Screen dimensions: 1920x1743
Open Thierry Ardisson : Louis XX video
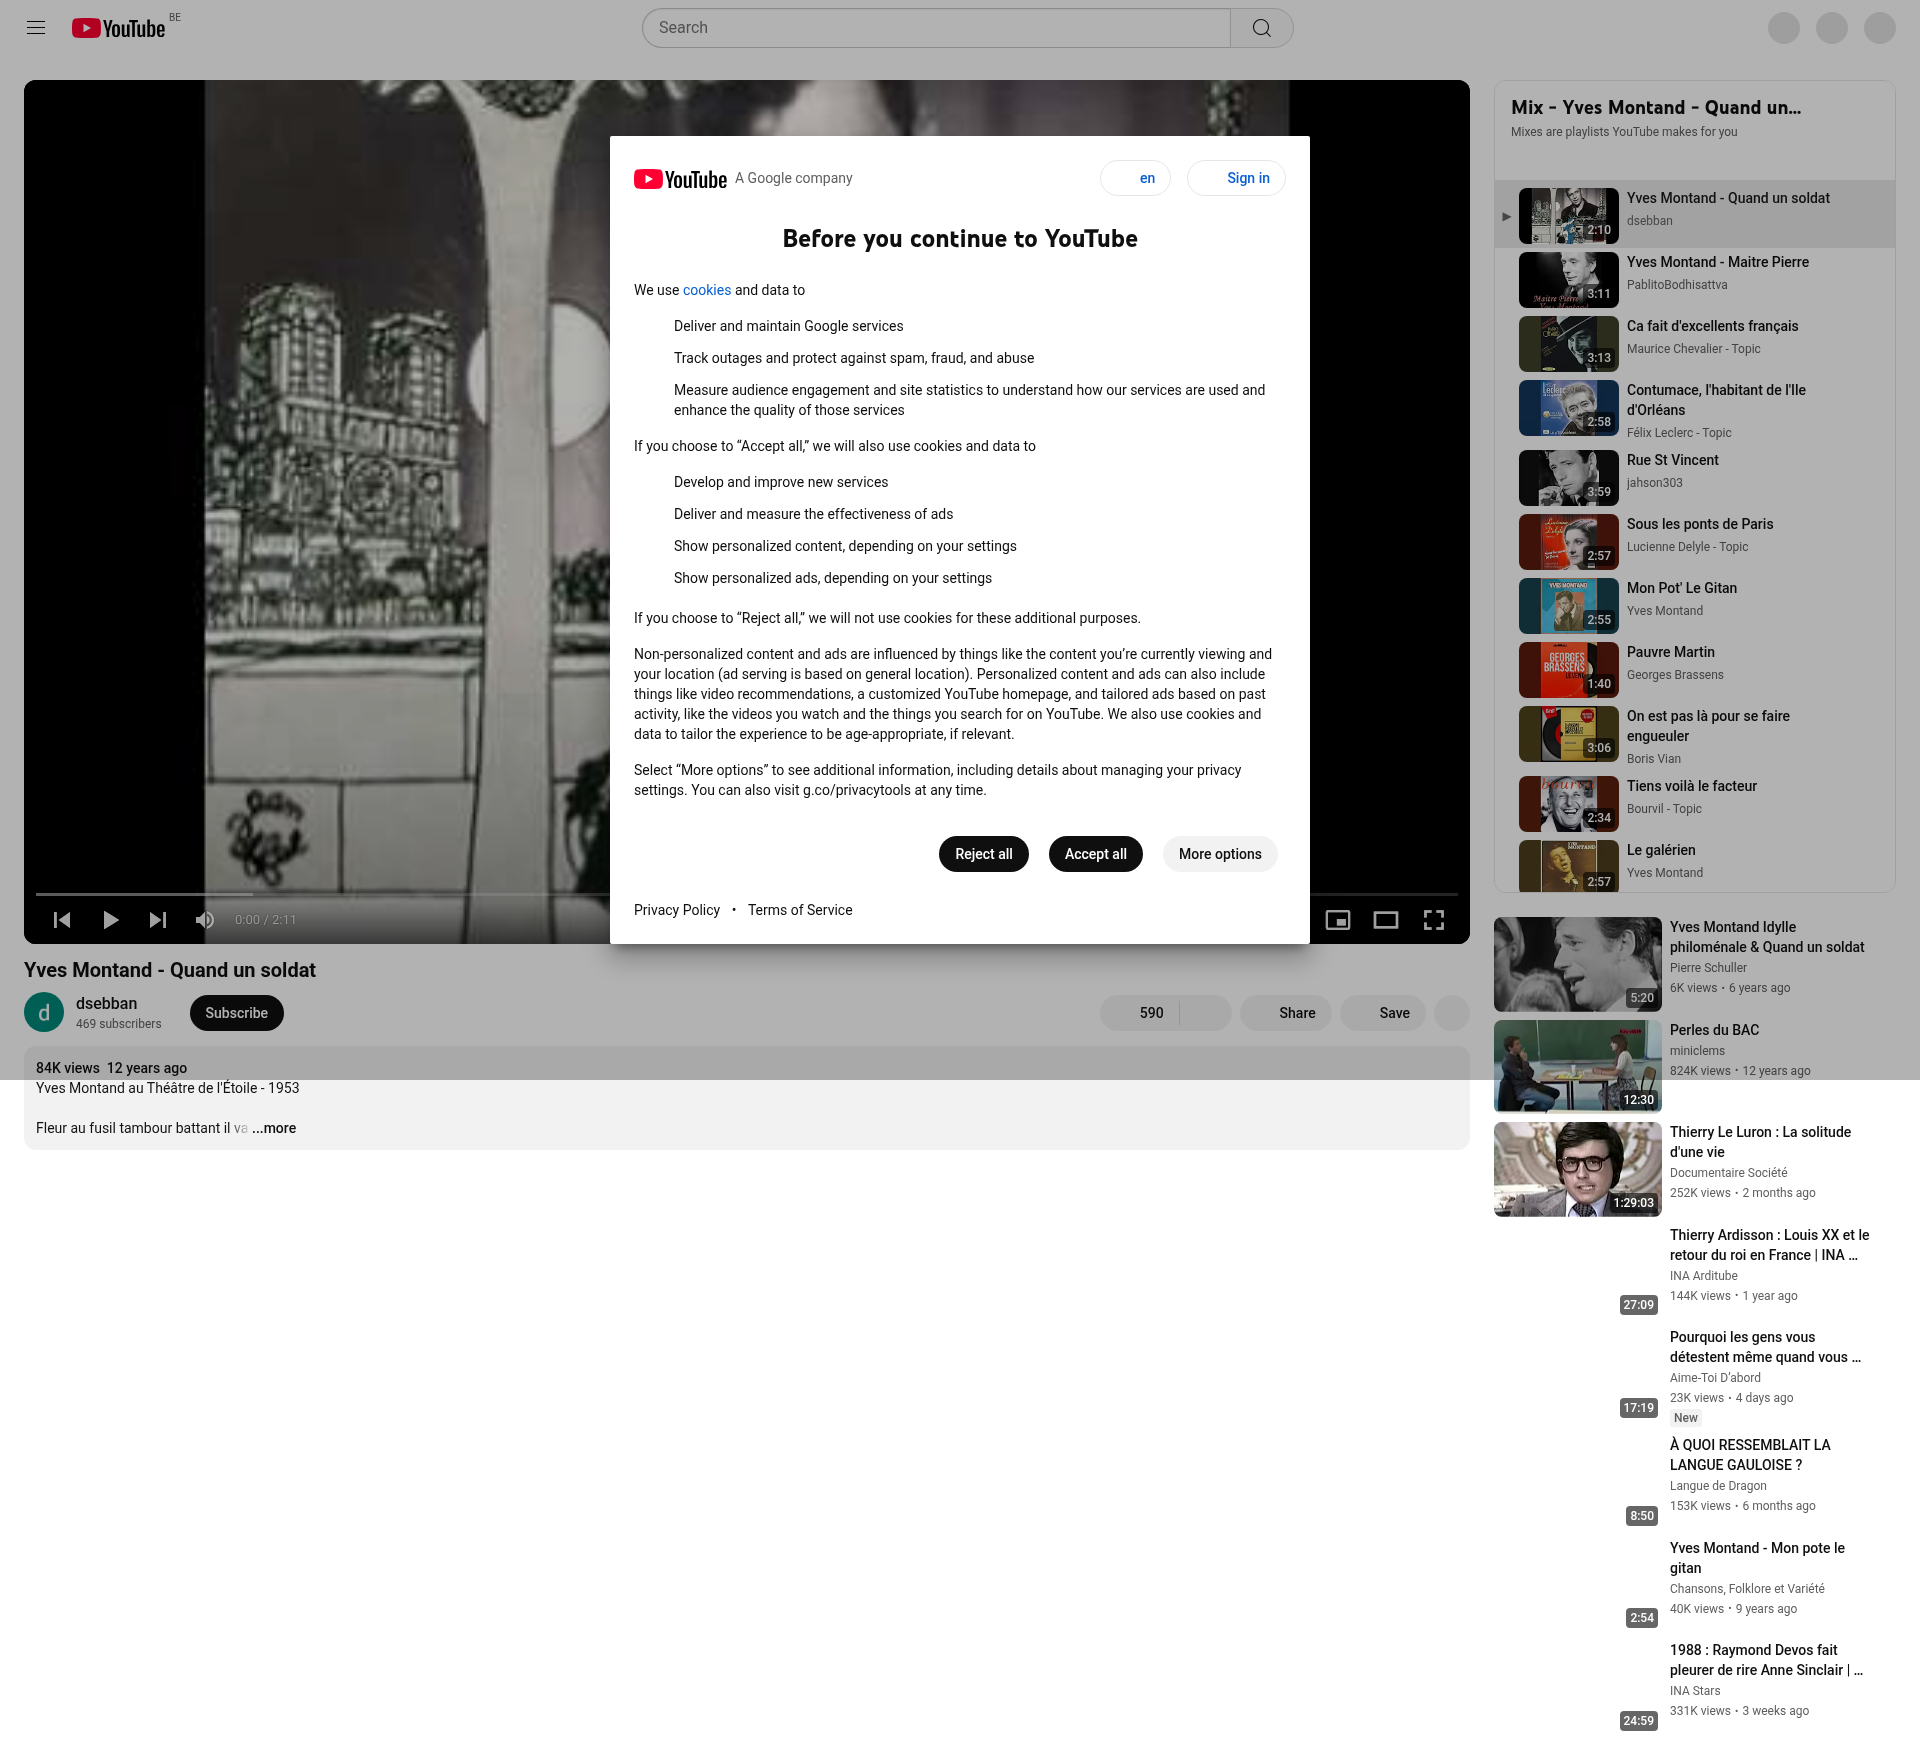click(1769, 1245)
